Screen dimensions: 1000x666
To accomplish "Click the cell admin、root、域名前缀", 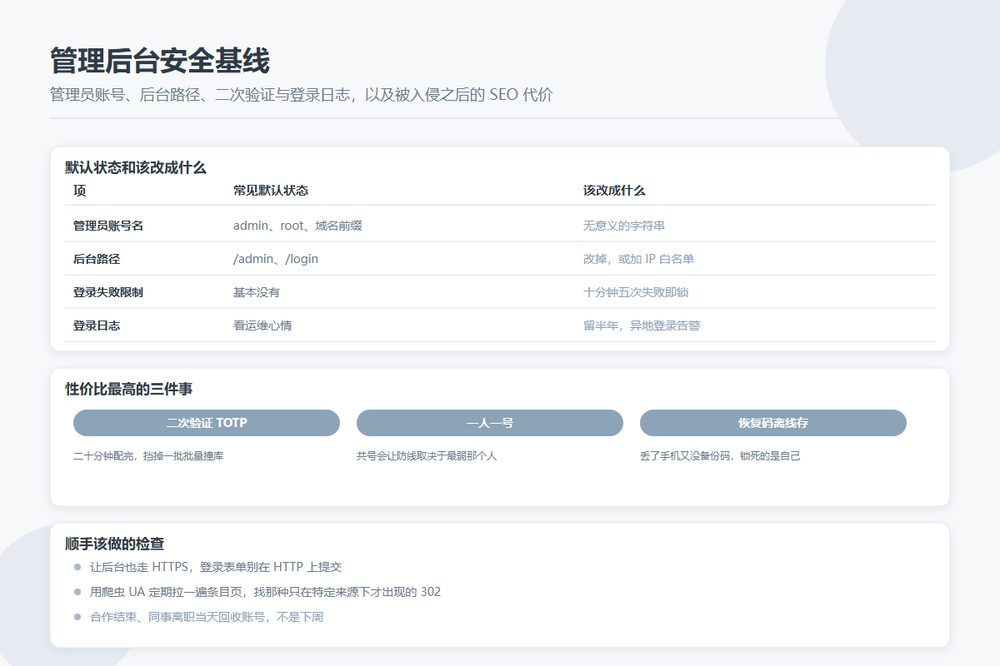I will coord(297,226).
